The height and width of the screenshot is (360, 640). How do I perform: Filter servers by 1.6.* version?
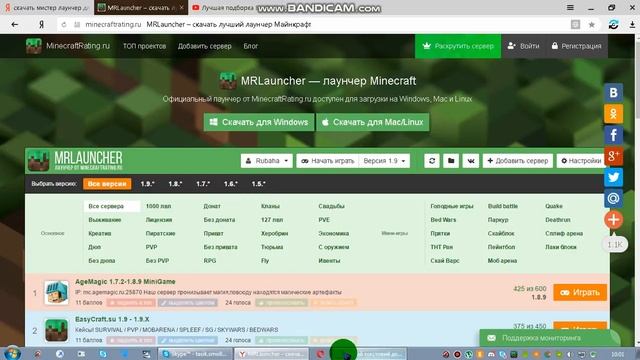(x=231, y=184)
